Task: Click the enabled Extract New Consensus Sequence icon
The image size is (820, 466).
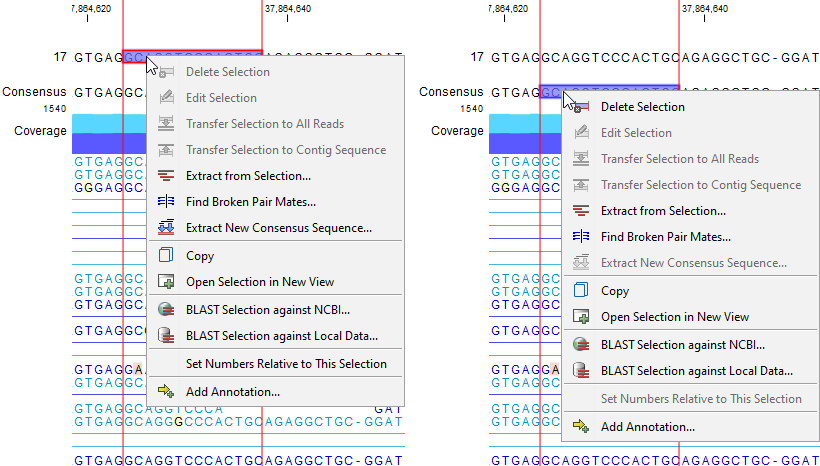Action: point(167,228)
